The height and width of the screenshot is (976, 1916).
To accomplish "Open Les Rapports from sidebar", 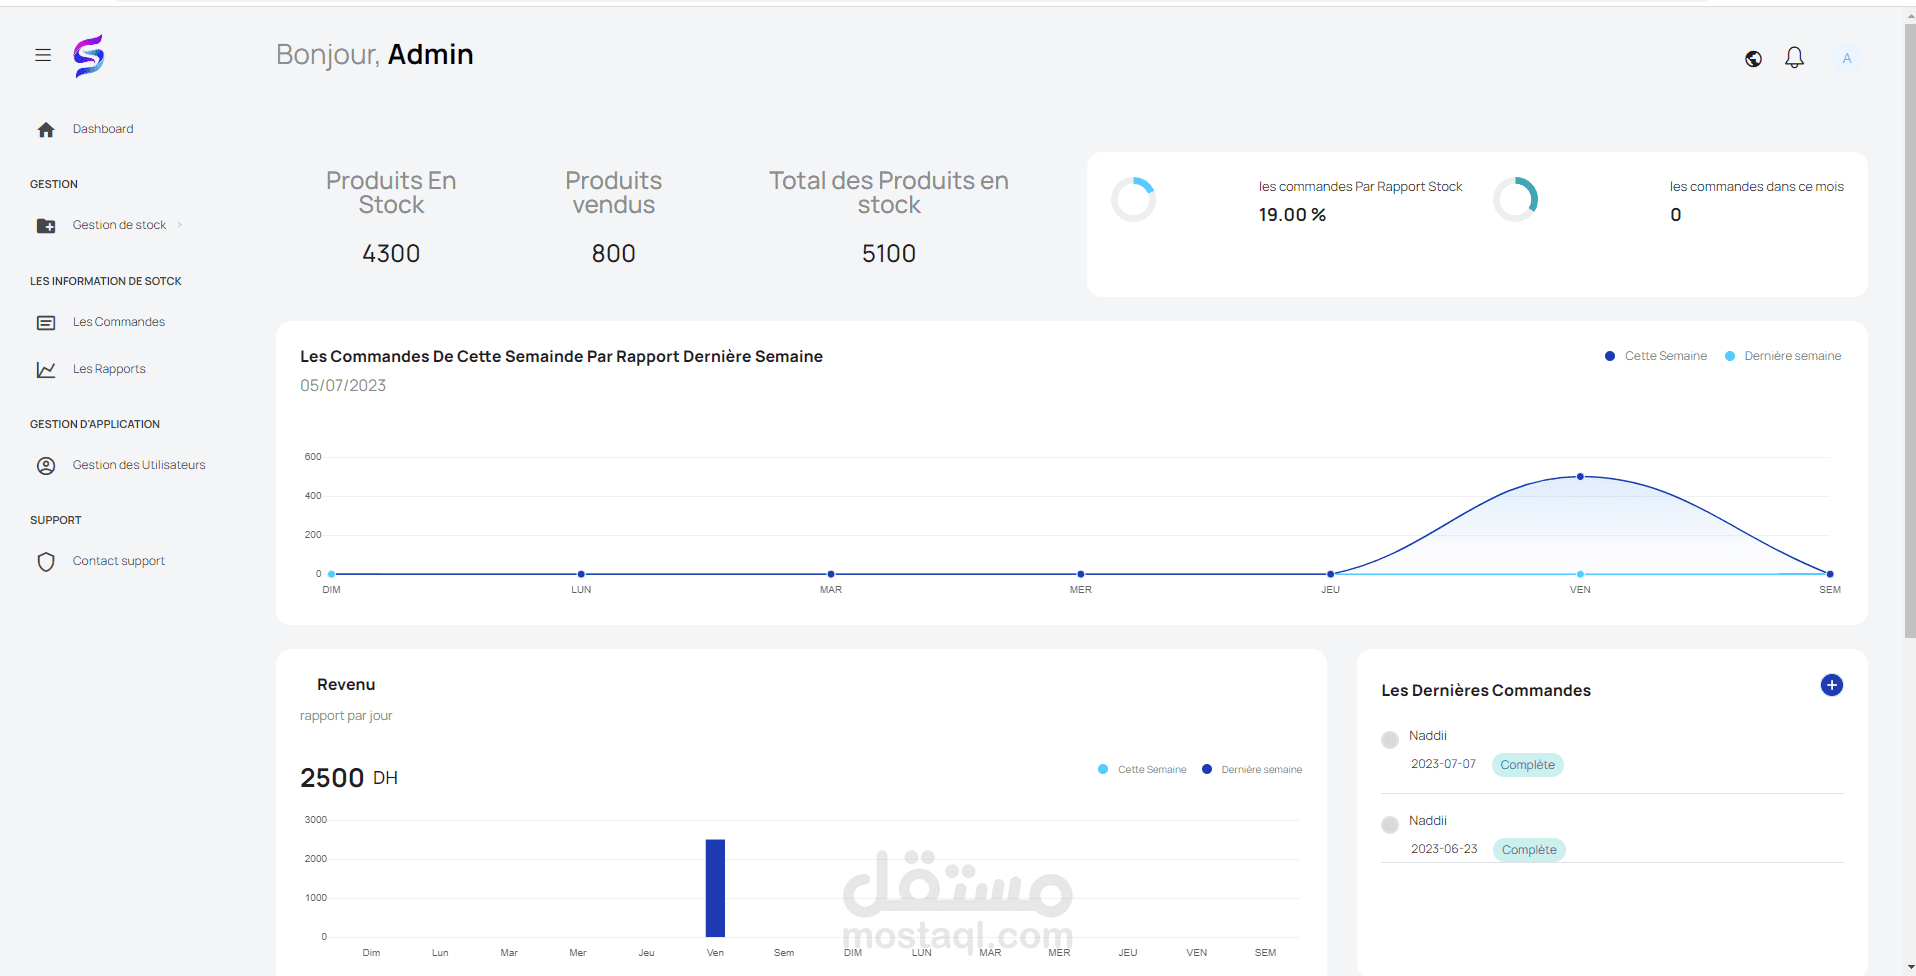I will [109, 369].
